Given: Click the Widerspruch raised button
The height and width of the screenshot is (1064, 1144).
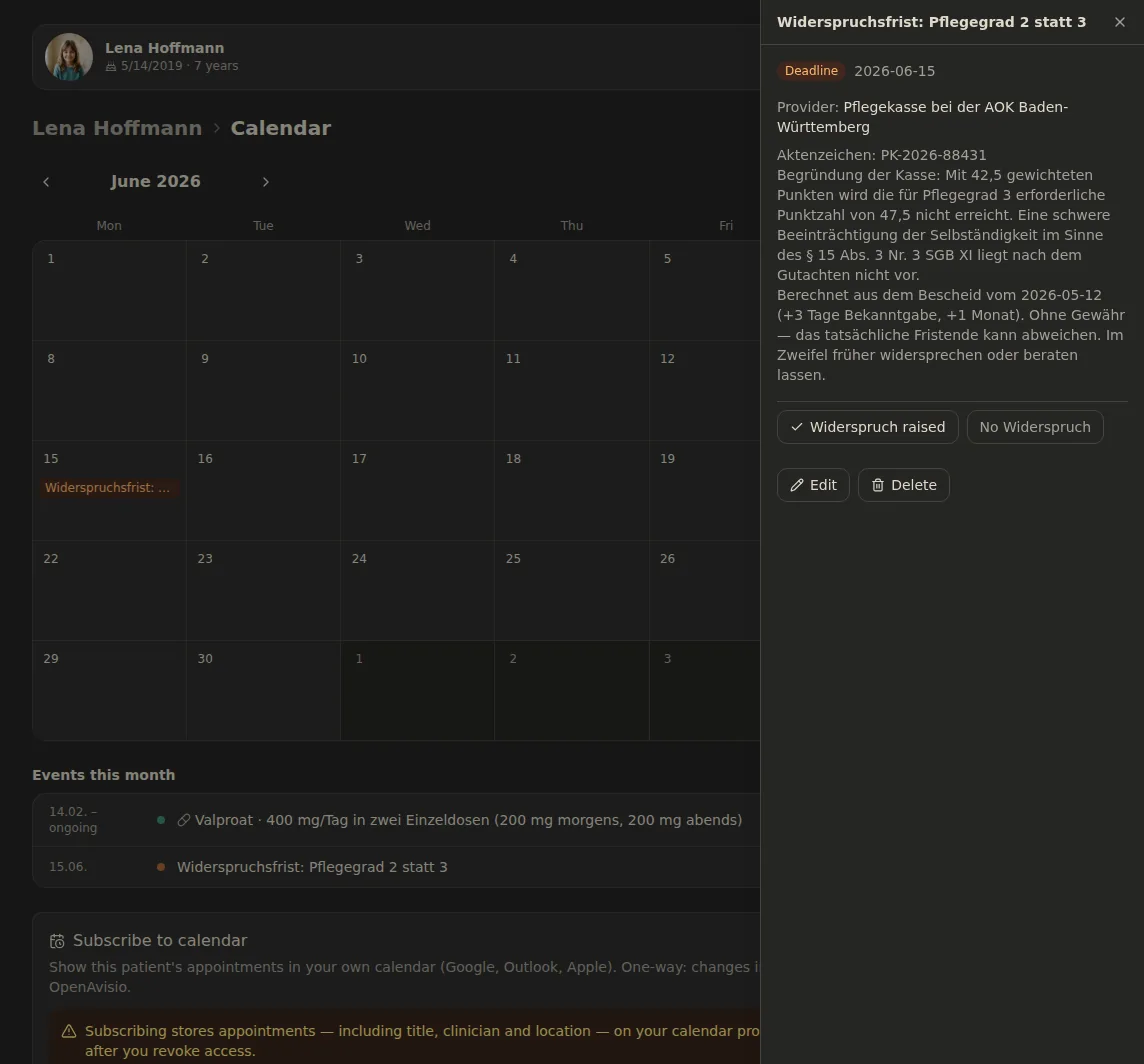Looking at the screenshot, I should click(867, 427).
